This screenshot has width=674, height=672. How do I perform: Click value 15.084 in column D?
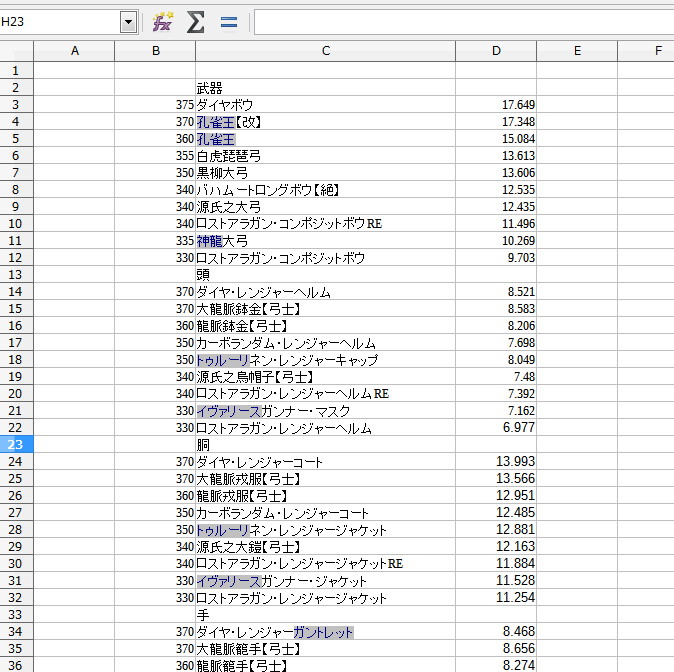coord(518,138)
